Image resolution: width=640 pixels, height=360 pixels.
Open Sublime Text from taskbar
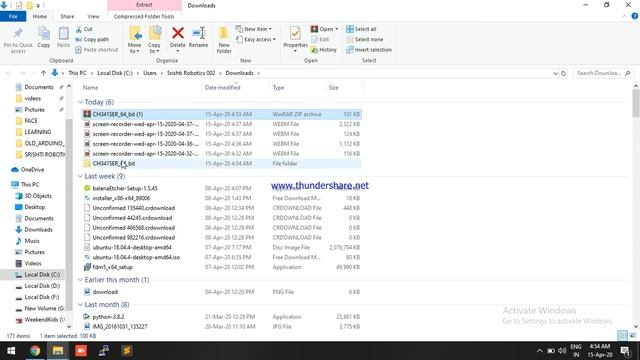[127, 351]
